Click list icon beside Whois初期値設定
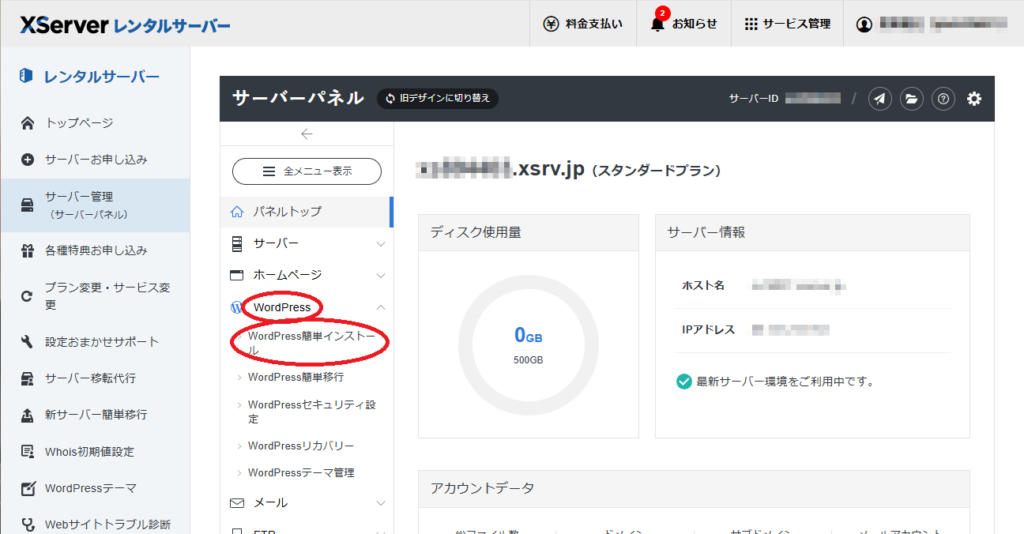This screenshot has width=1024, height=534. 27,452
